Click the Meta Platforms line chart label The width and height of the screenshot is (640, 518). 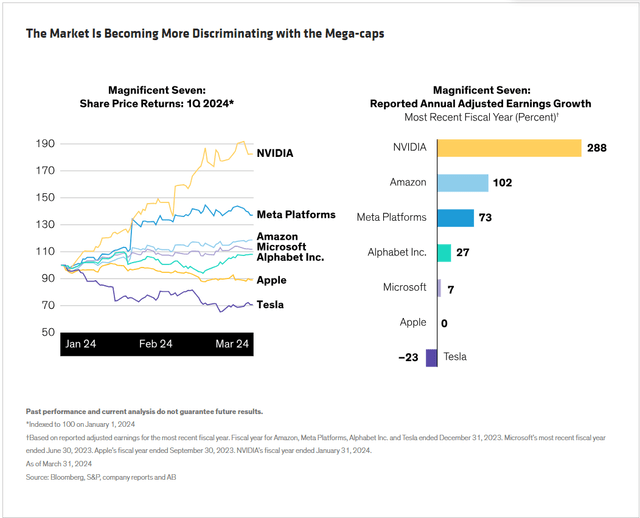pyautogui.click(x=296, y=215)
